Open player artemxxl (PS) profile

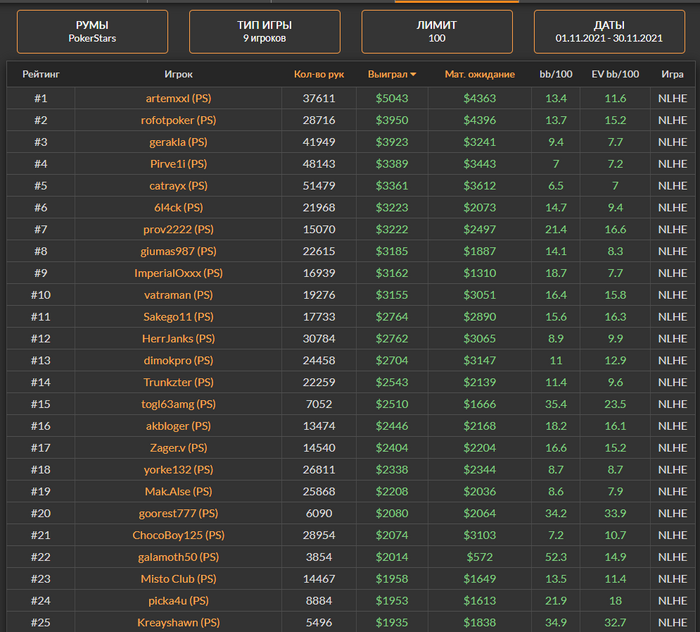(x=178, y=98)
